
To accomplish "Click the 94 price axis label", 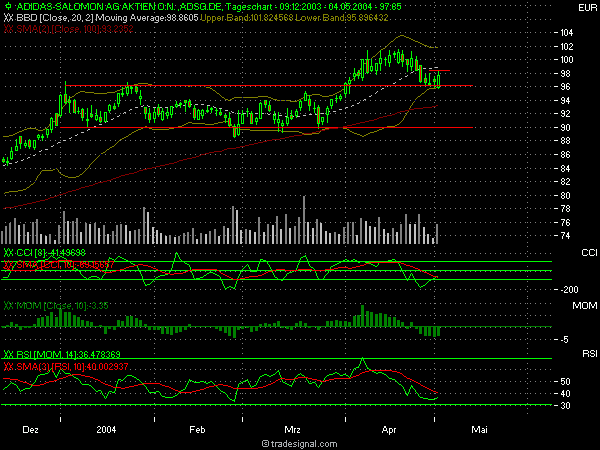I will point(565,101).
